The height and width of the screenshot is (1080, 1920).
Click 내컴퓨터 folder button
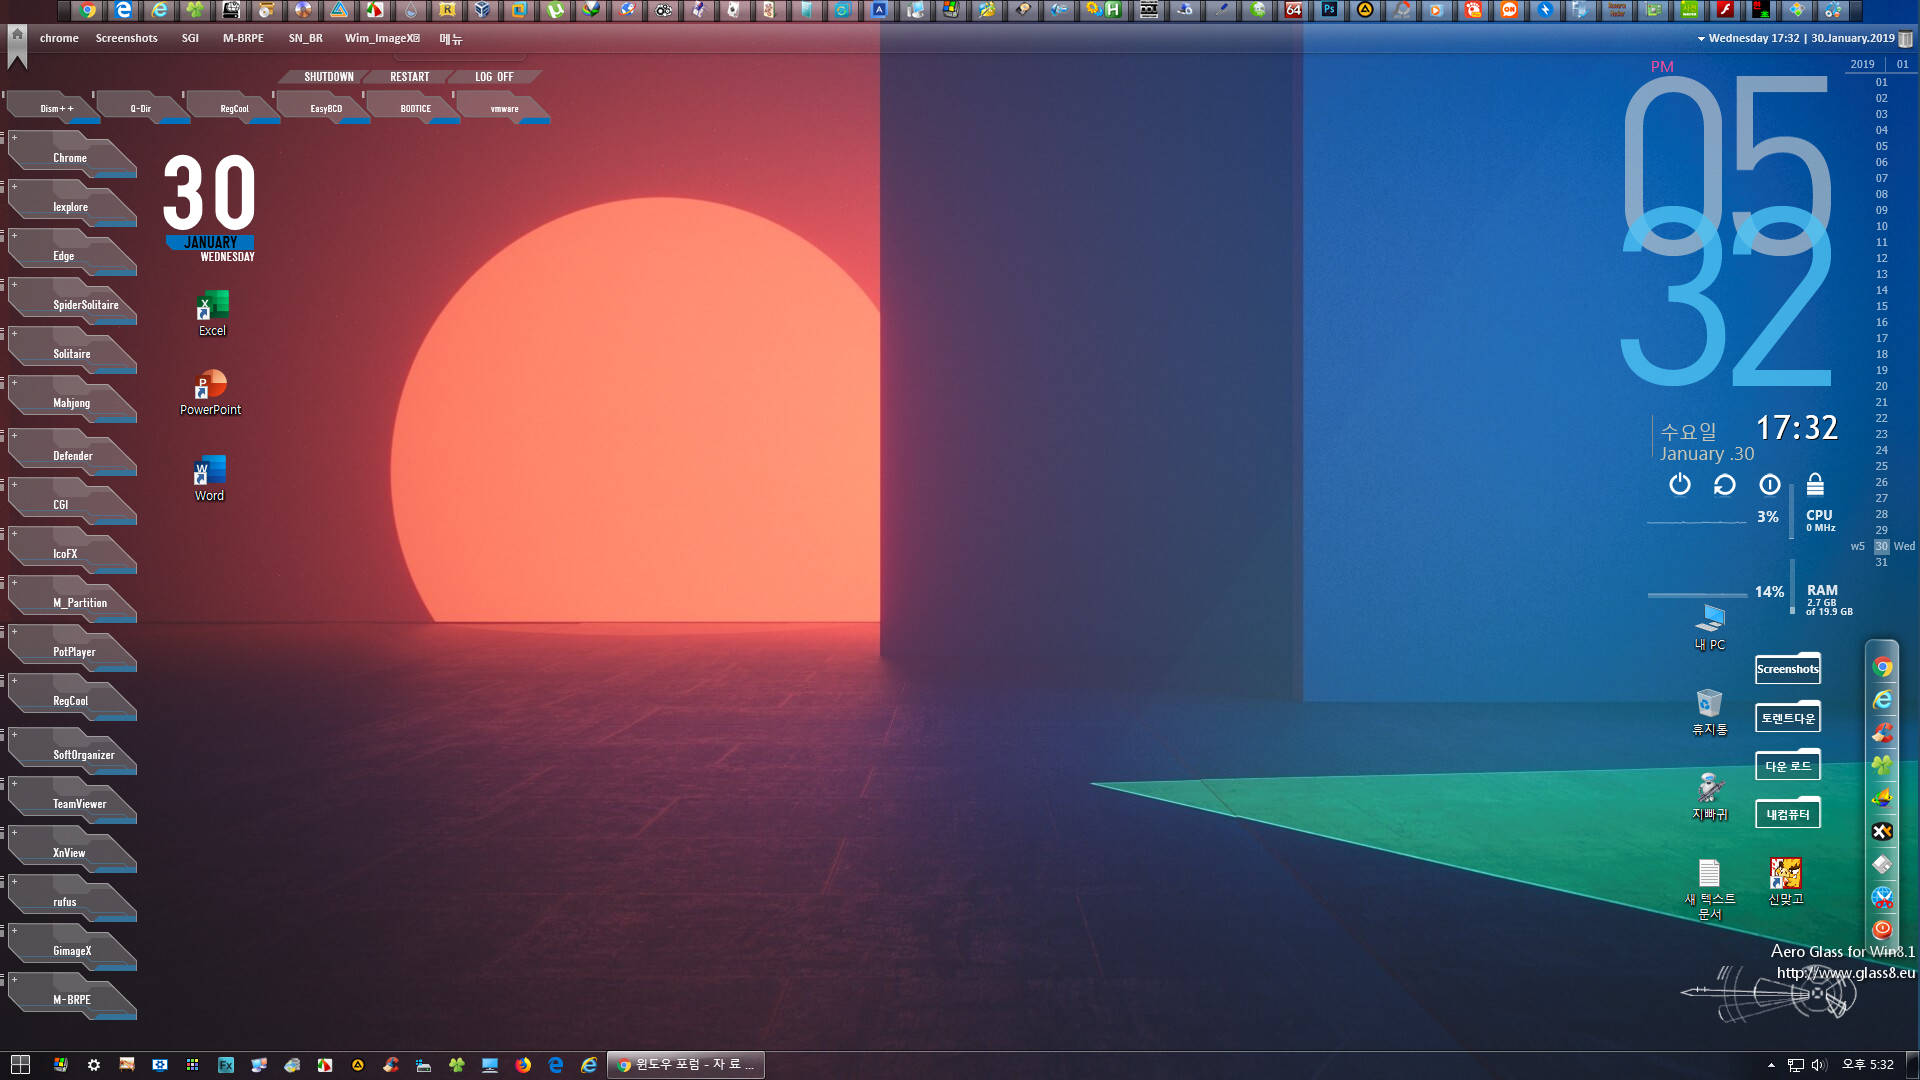(1788, 814)
